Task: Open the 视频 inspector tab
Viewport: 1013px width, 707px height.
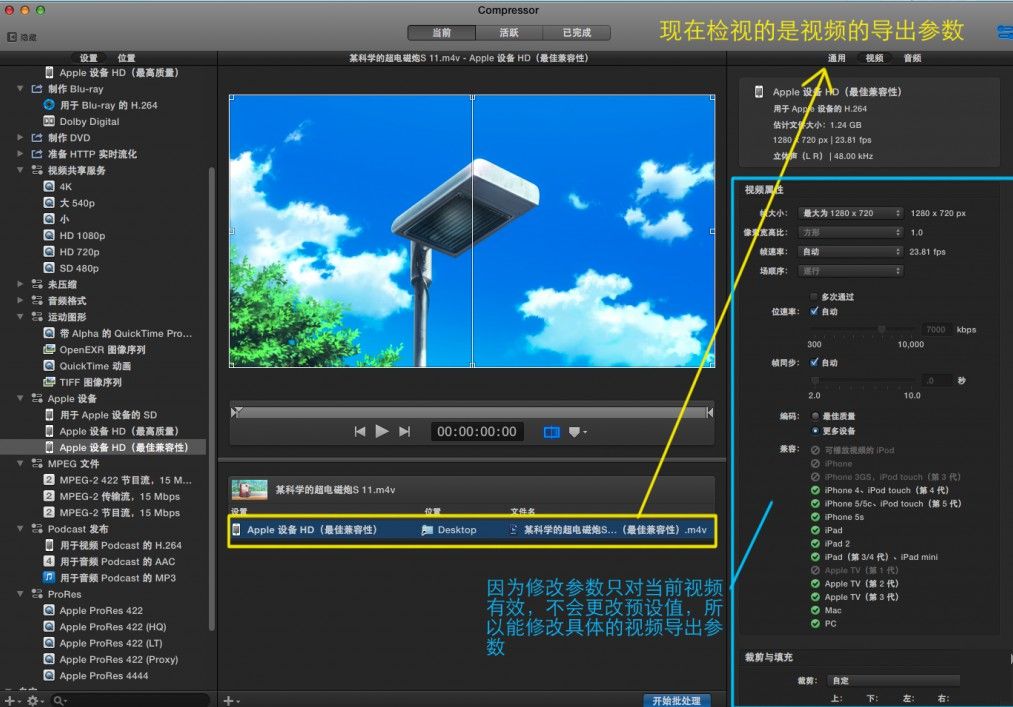Action: tap(875, 58)
